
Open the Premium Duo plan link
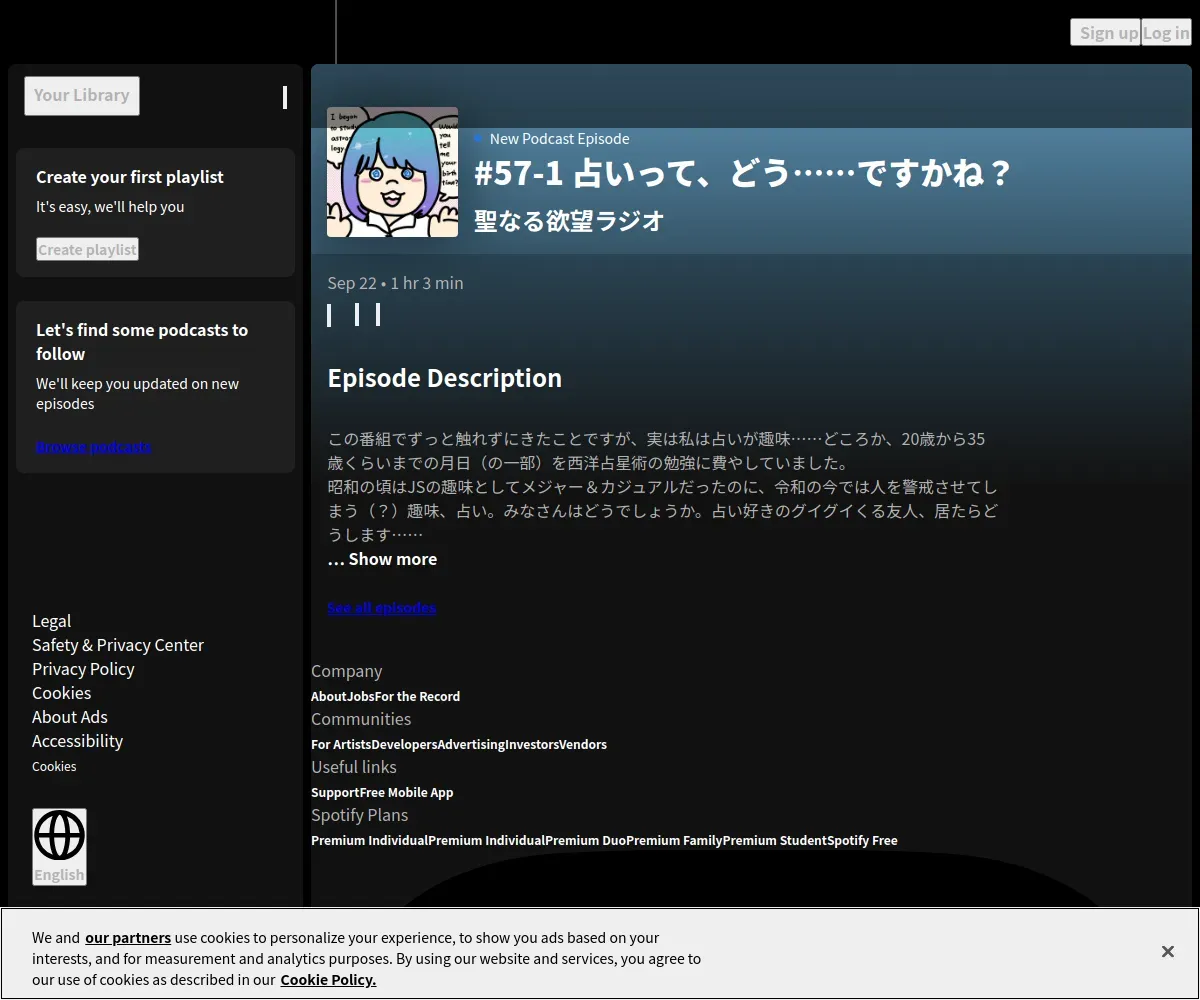(x=586, y=840)
